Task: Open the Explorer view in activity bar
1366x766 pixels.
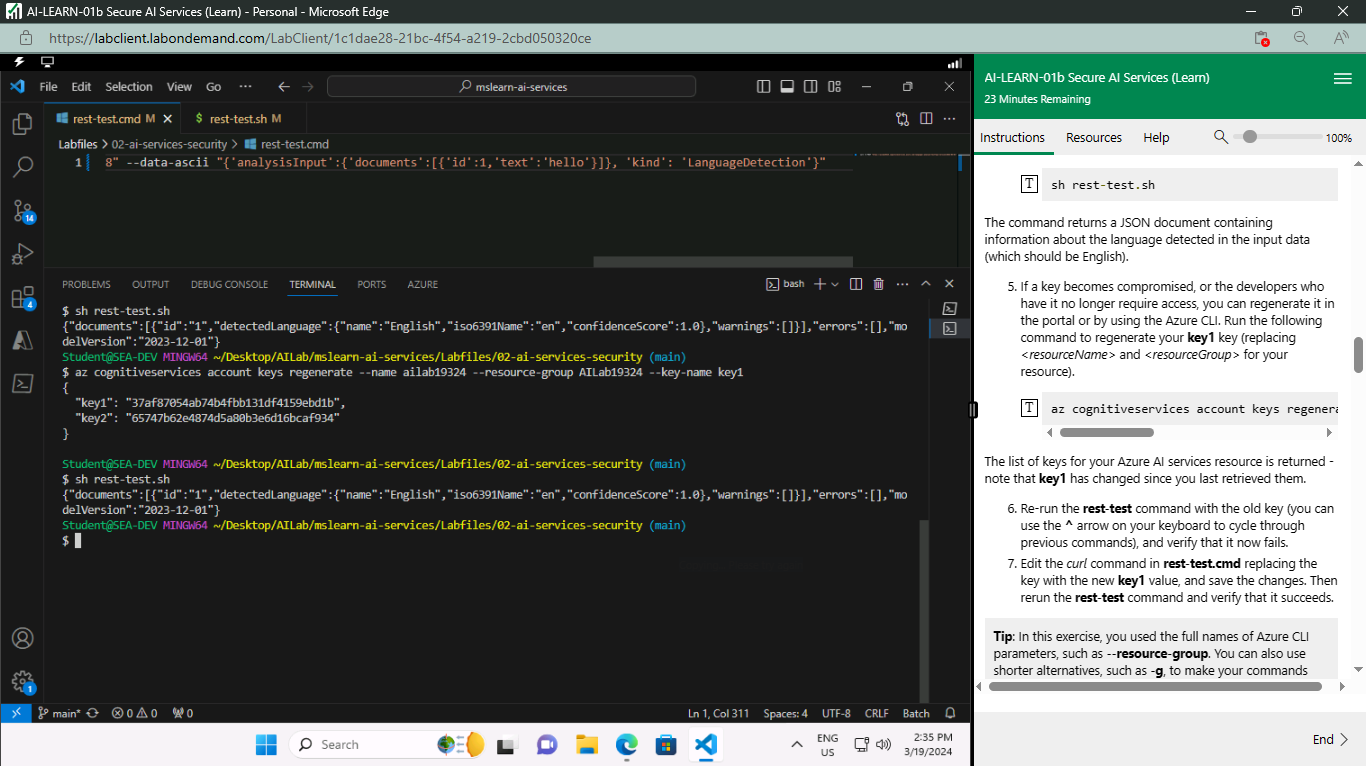Action: [22, 124]
